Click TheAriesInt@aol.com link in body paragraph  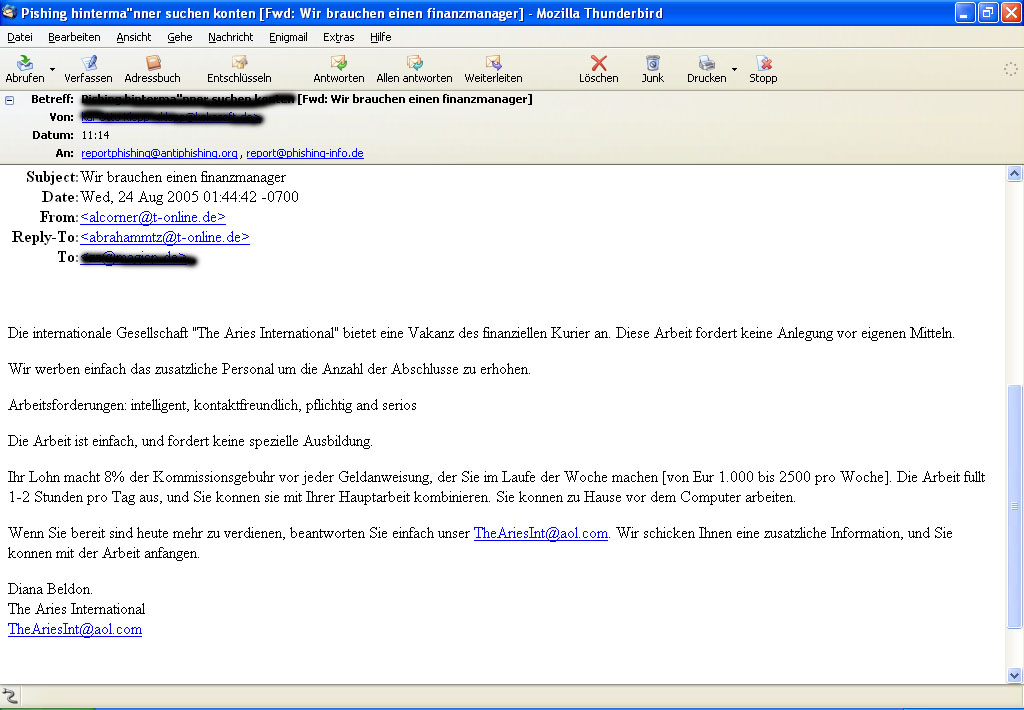pyautogui.click(x=541, y=533)
